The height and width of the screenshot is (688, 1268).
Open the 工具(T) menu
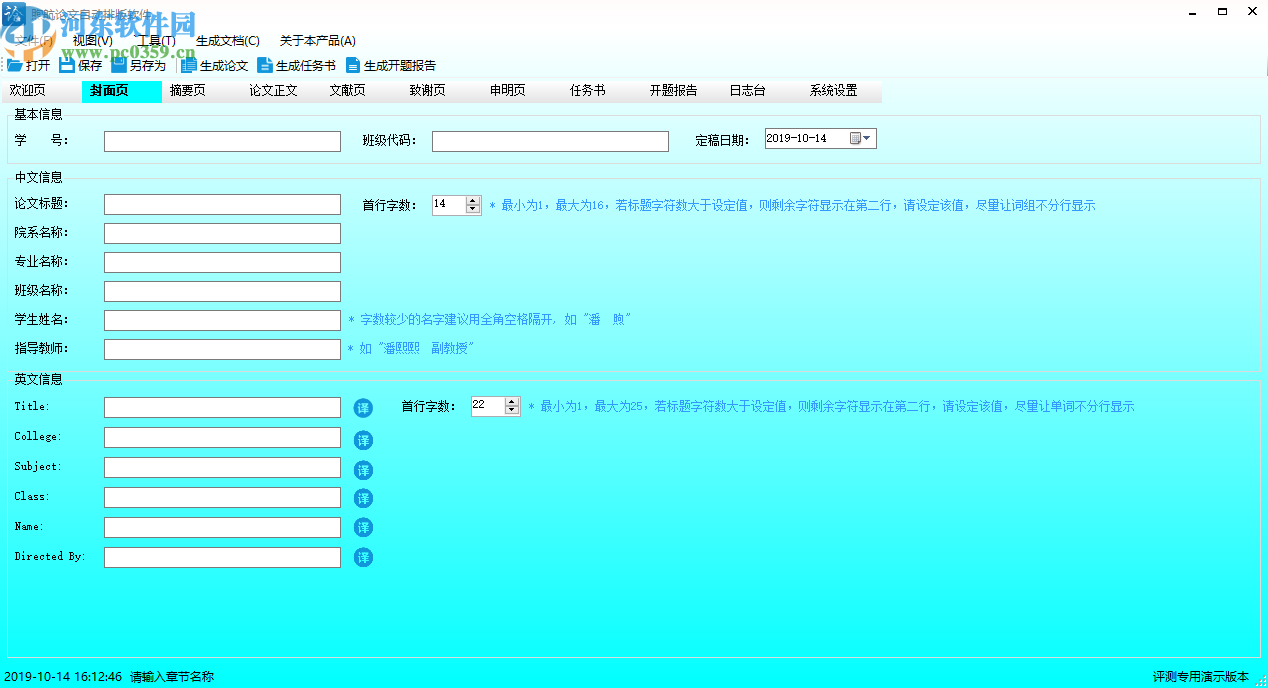pyautogui.click(x=156, y=41)
